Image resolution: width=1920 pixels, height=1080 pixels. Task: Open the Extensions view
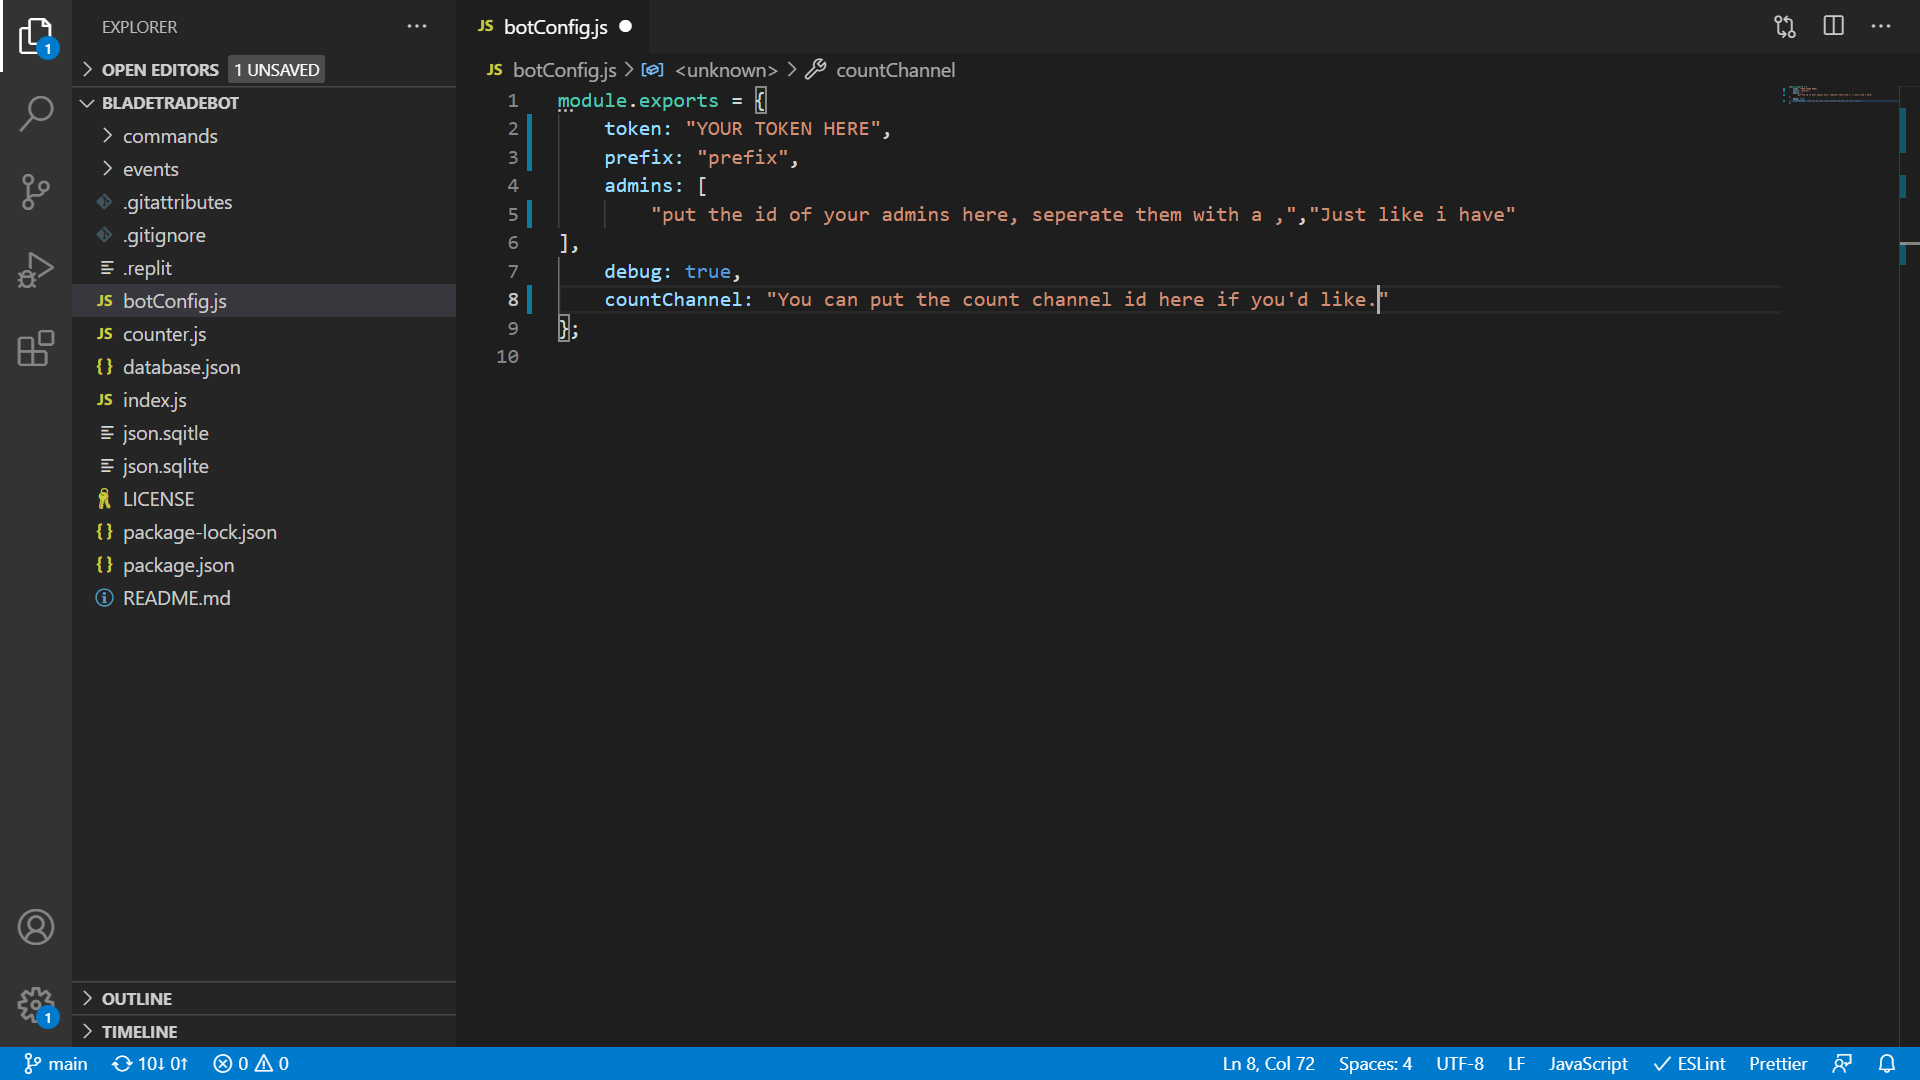coord(36,348)
